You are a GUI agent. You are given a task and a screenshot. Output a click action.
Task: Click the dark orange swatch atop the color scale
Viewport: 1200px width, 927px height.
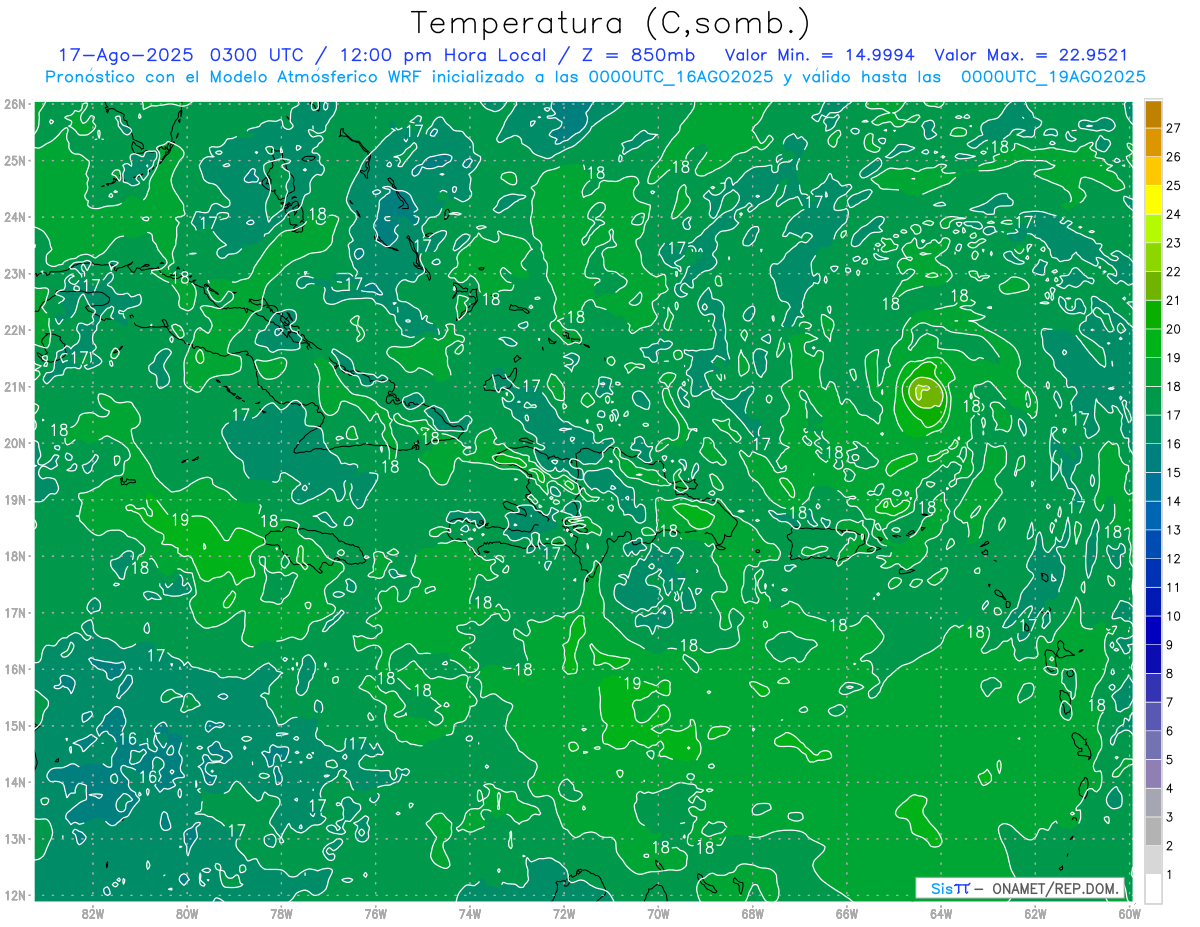pos(1153,115)
